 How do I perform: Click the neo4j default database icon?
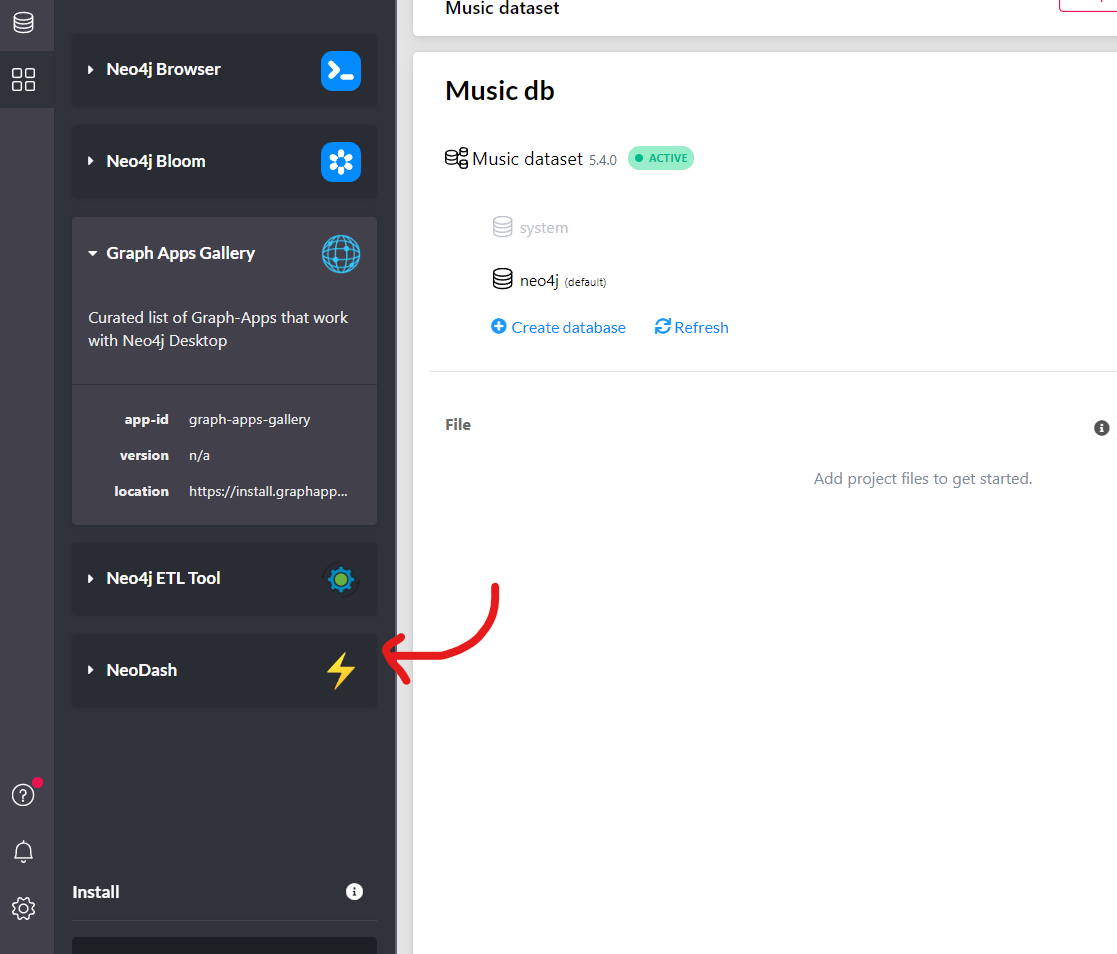(502, 279)
